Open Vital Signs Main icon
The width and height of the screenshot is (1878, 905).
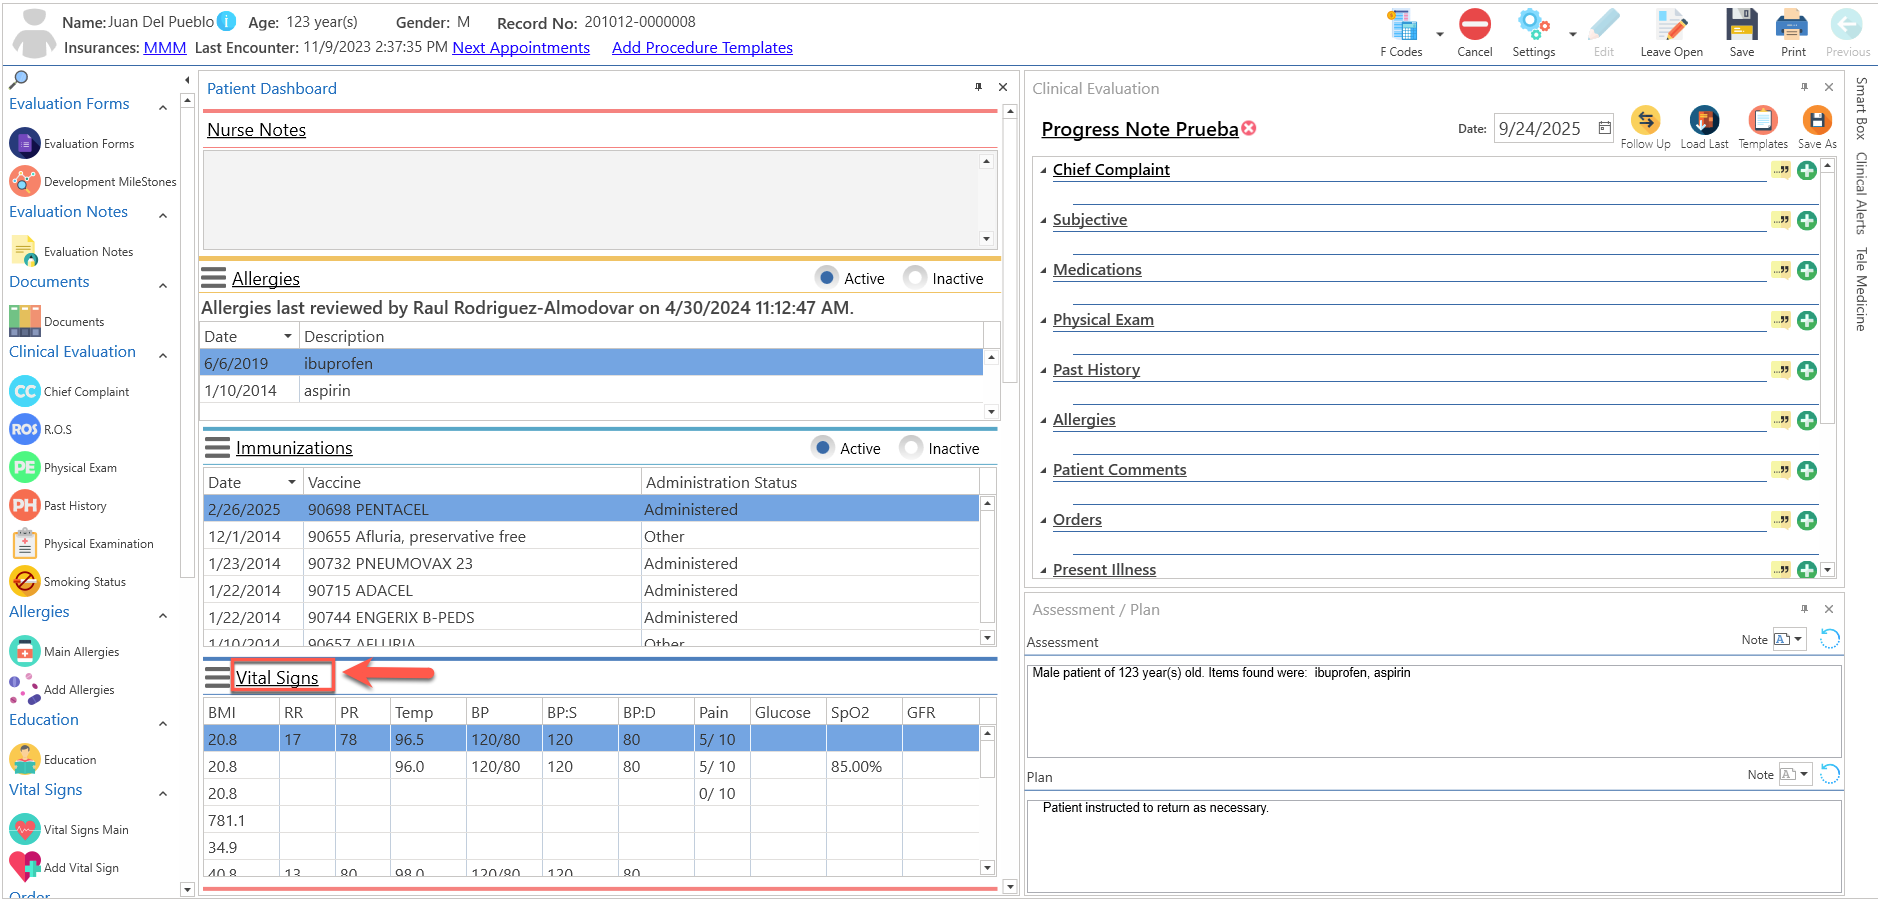(x=25, y=829)
